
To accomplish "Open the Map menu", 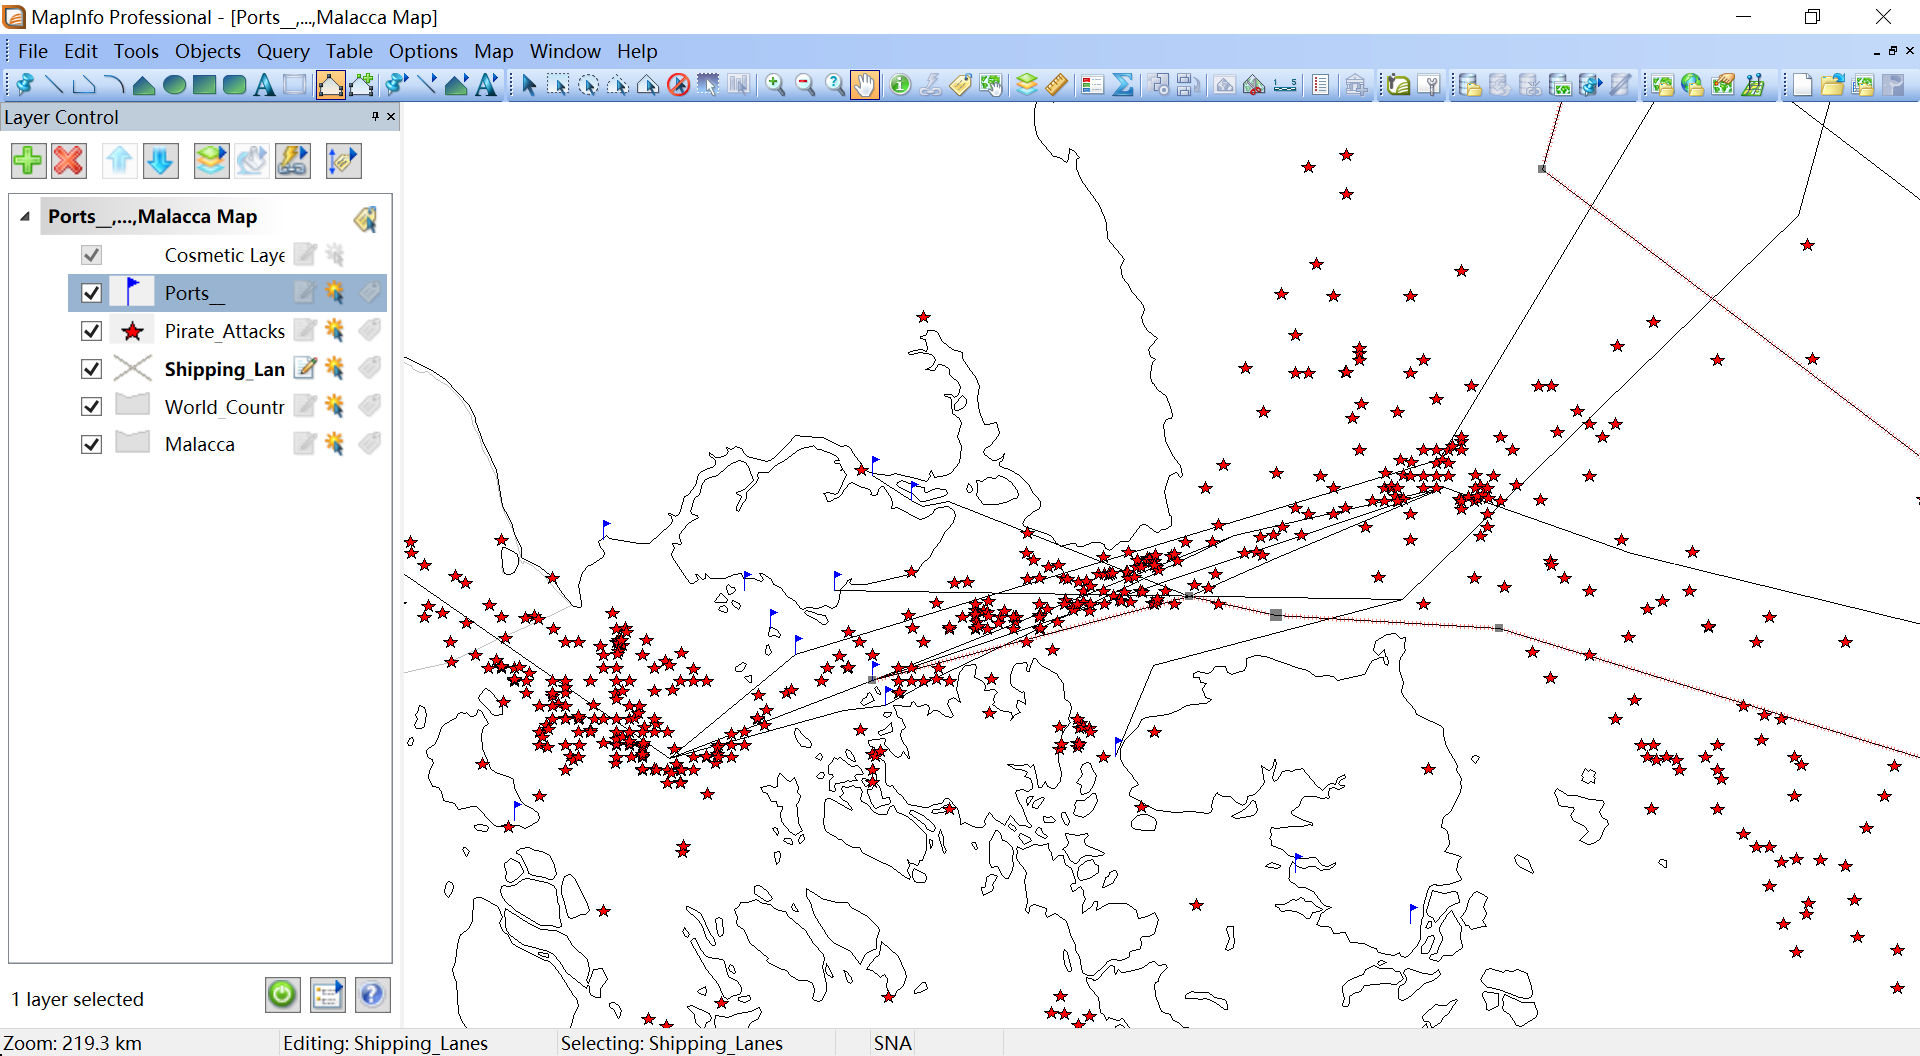I will (494, 51).
